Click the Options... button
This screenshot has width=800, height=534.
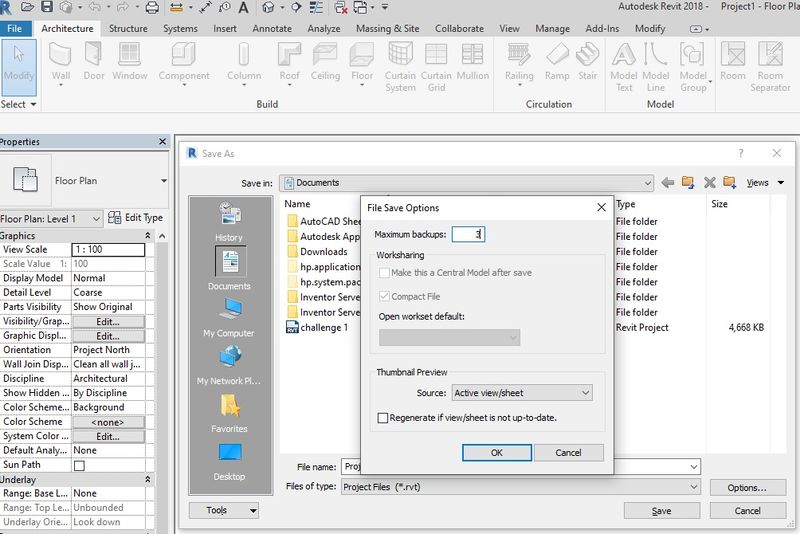(747, 488)
